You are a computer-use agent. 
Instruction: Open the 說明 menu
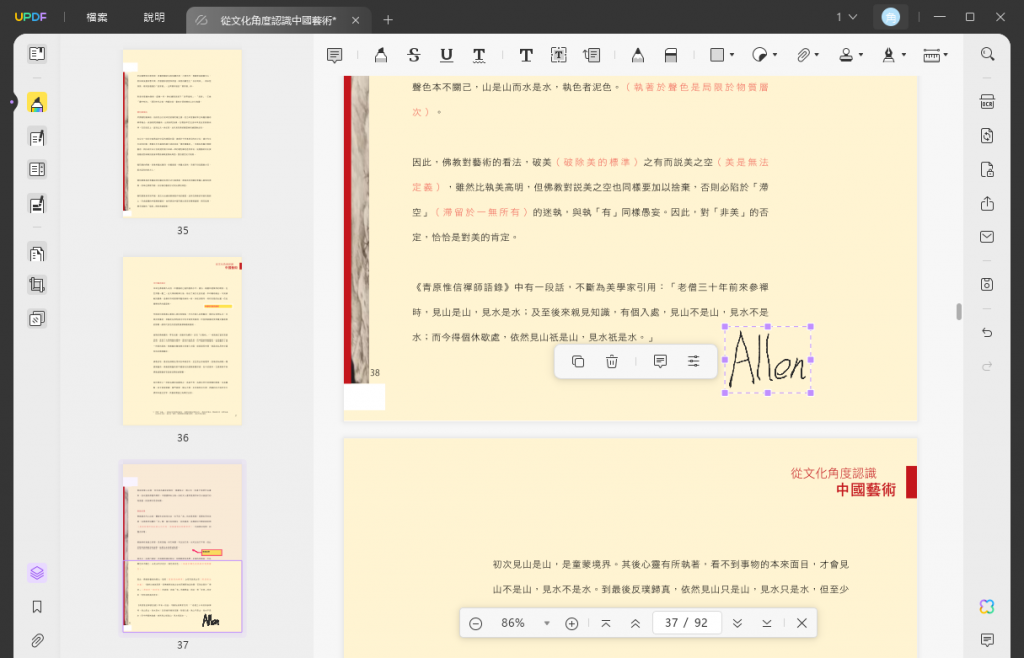point(154,18)
